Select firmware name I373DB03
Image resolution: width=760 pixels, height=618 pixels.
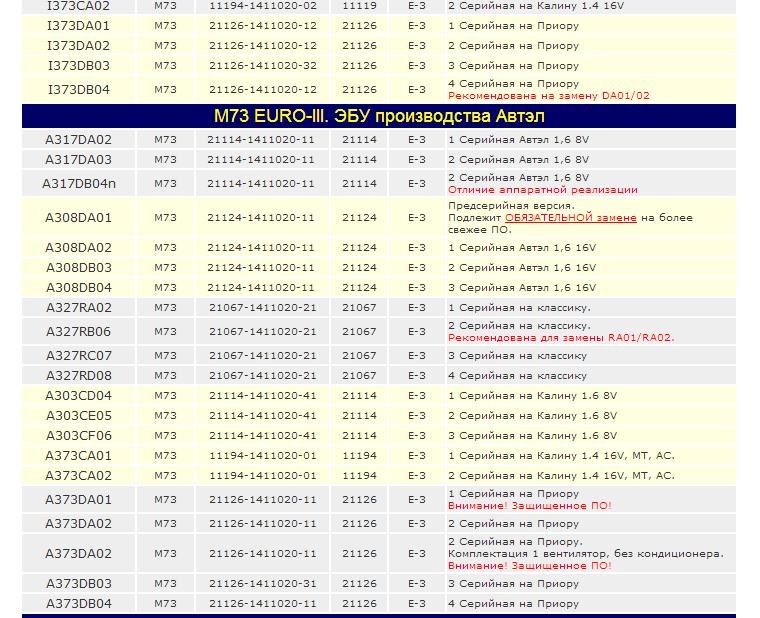pos(79,65)
